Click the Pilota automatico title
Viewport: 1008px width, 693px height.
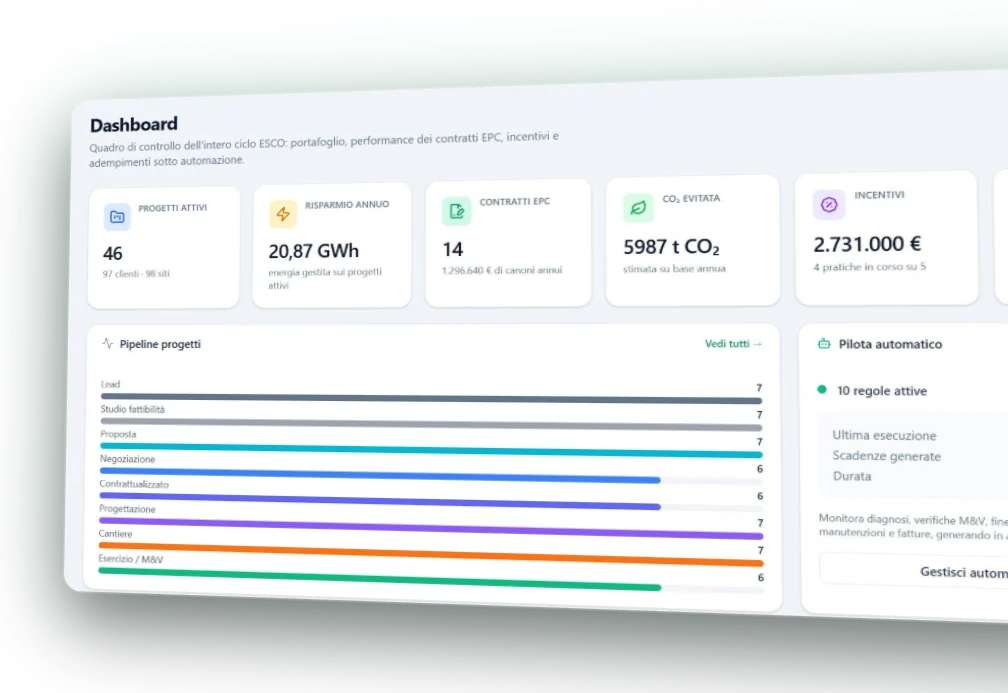890,345
